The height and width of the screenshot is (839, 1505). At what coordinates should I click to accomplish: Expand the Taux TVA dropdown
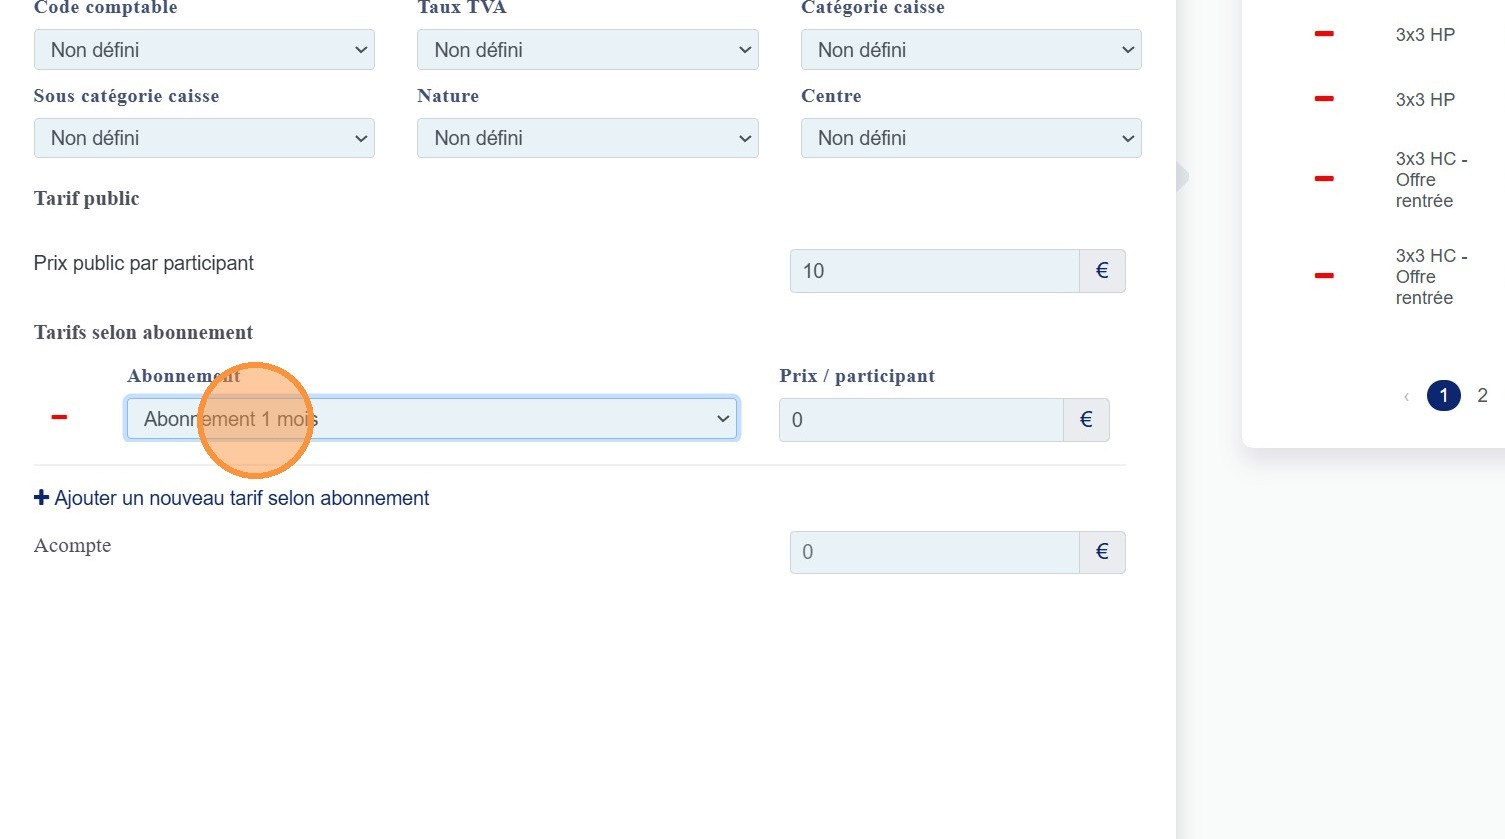[587, 50]
